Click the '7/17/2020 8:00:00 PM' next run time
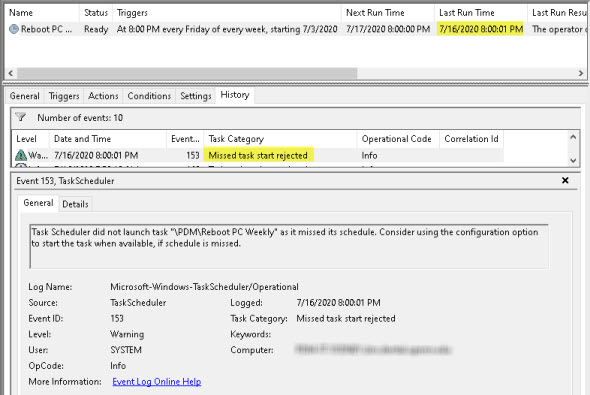 click(388, 29)
